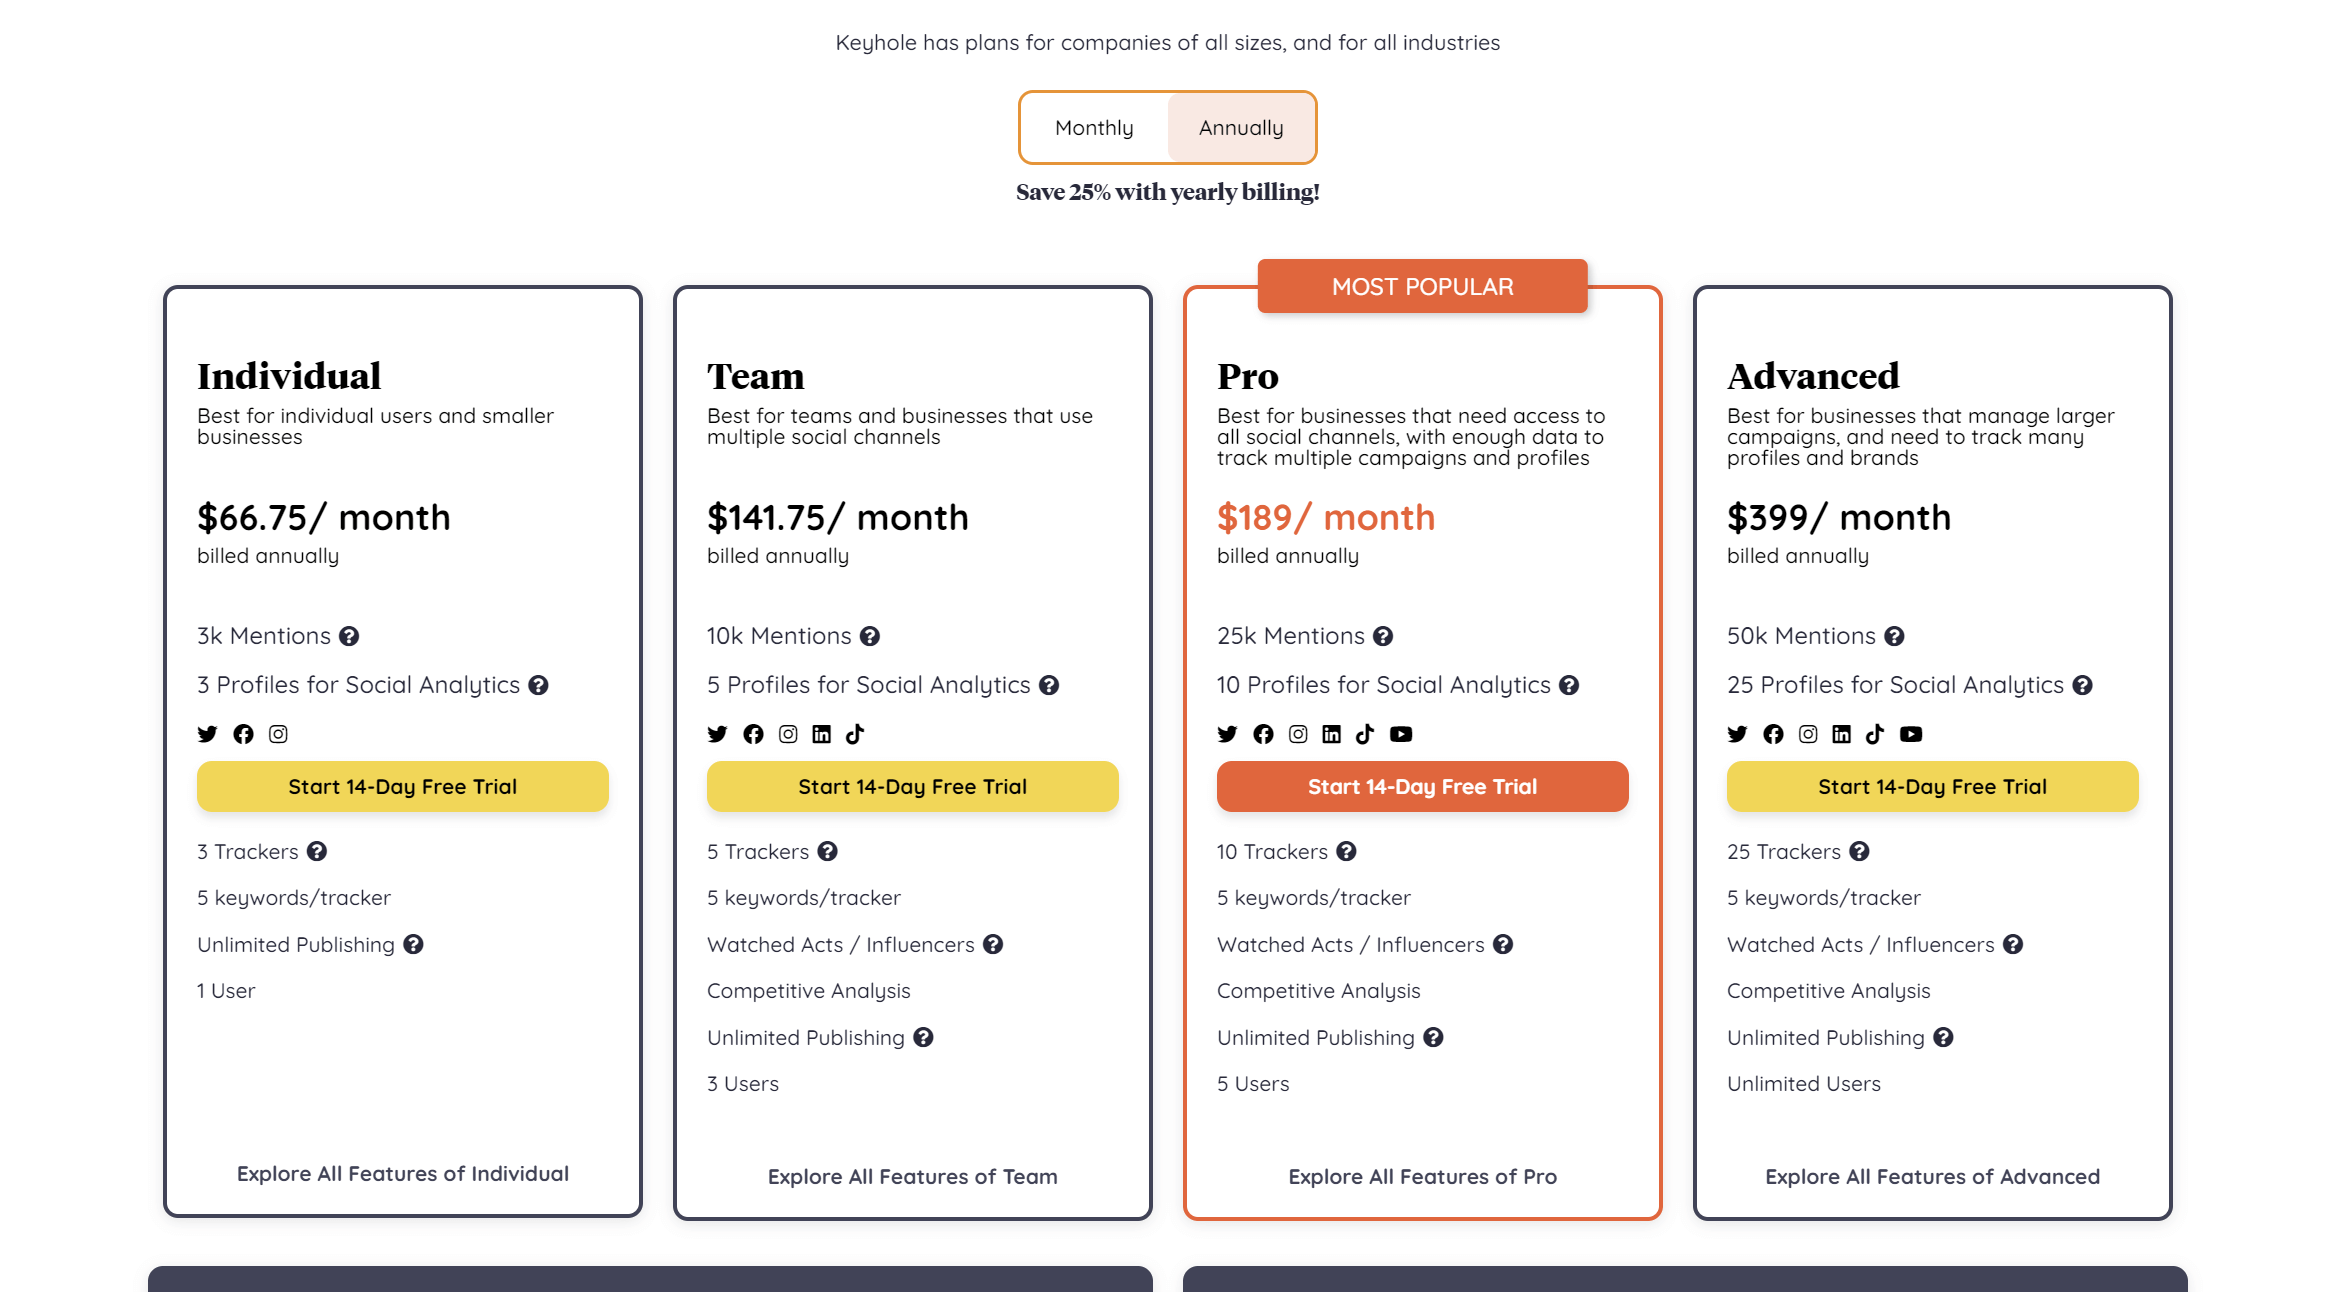Click Facebook icon in Team plan
This screenshot has width=2332, height=1292.
click(753, 734)
